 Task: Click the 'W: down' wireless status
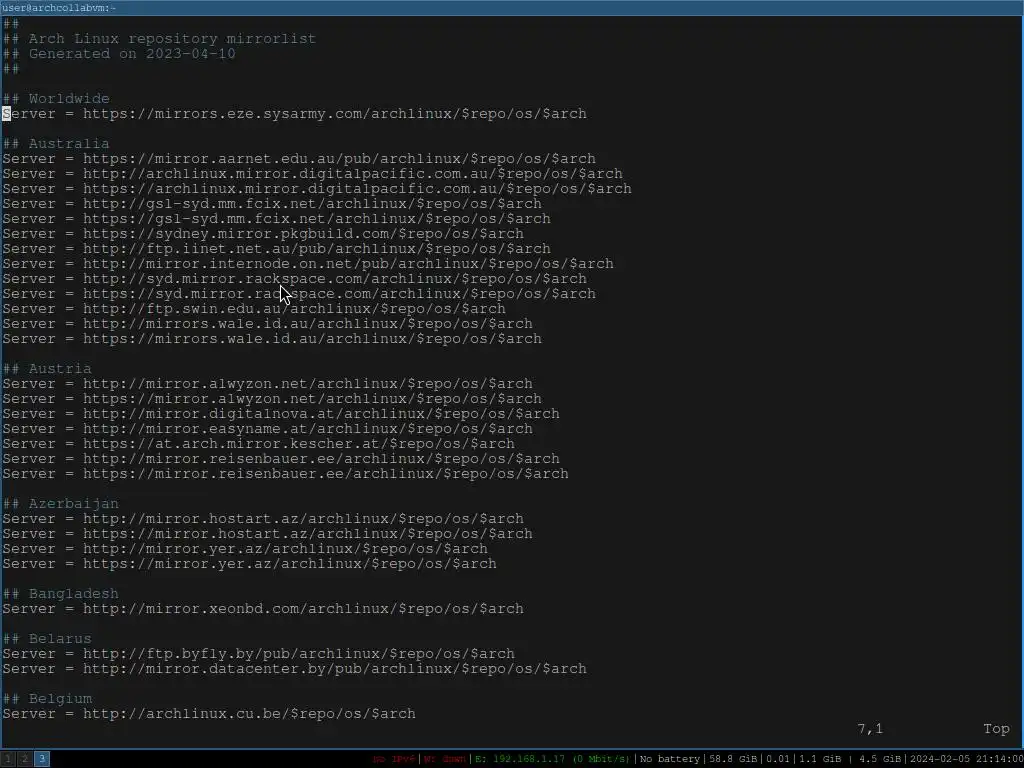(x=445, y=759)
